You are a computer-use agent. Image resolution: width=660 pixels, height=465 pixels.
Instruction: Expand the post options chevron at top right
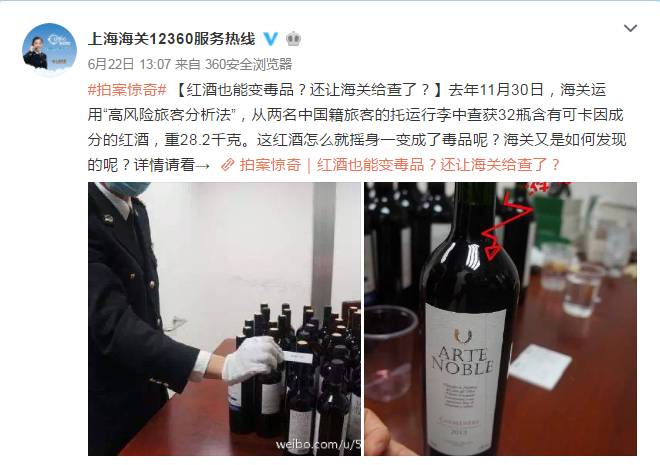click(630, 28)
